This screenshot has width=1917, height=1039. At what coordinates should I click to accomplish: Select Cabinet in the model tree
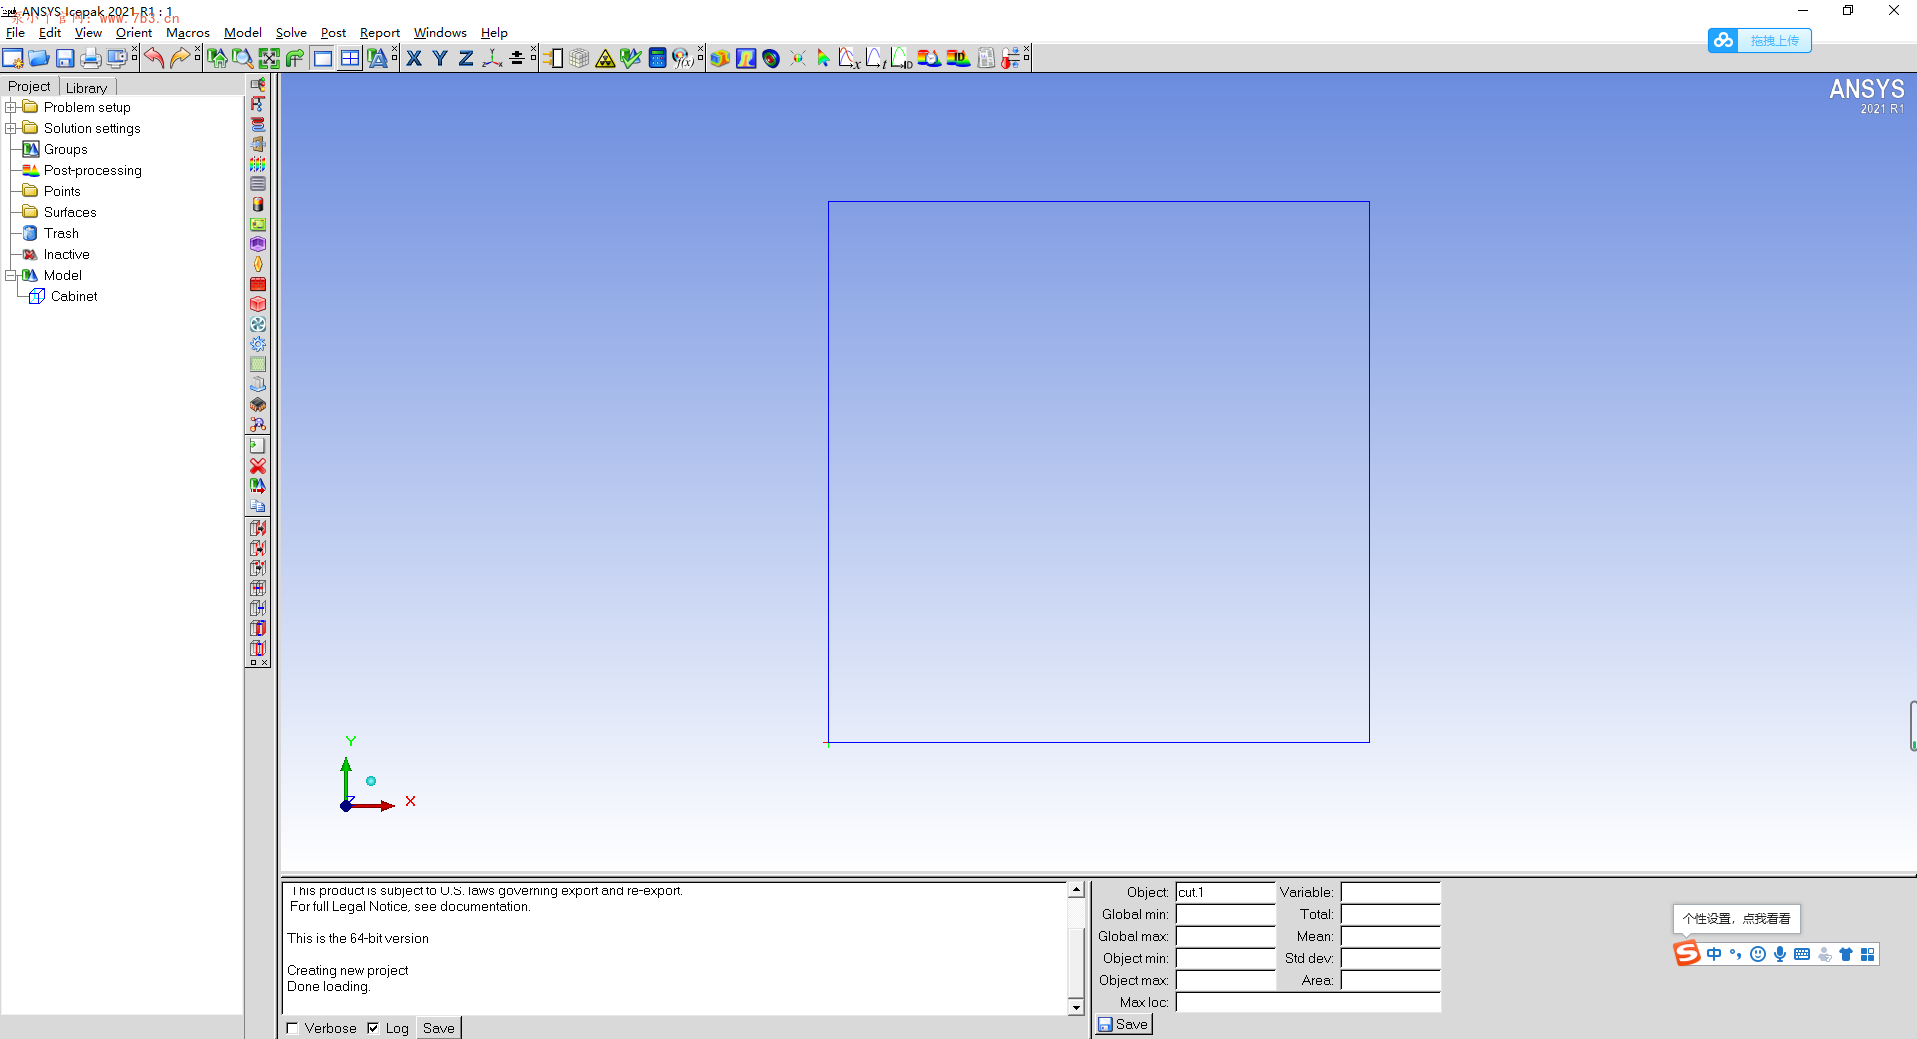point(74,296)
